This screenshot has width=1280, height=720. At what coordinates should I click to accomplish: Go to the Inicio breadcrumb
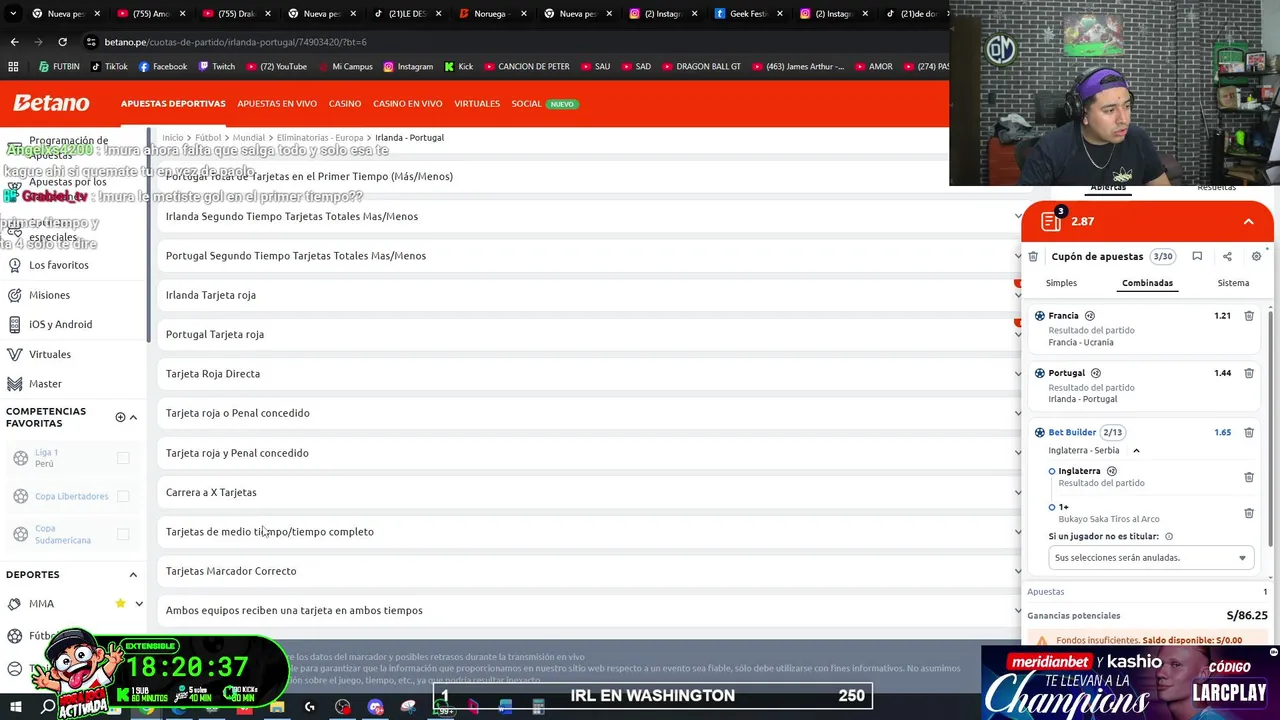[173, 138]
